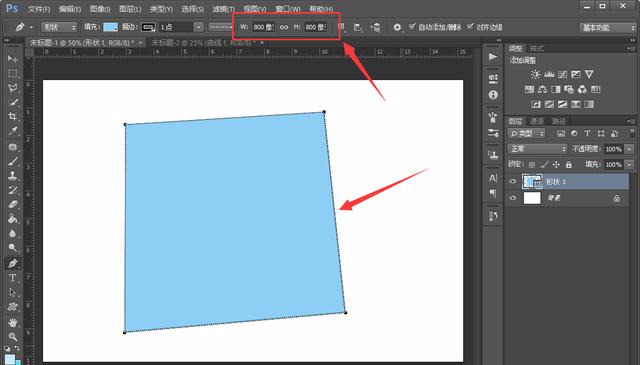
Task: Expand the 基本功能 workspace dropdown
Action: pyautogui.click(x=607, y=27)
